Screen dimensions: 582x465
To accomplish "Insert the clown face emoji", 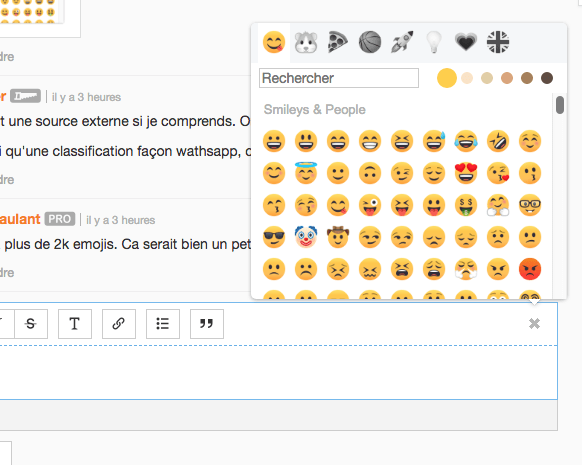I will tap(306, 237).
